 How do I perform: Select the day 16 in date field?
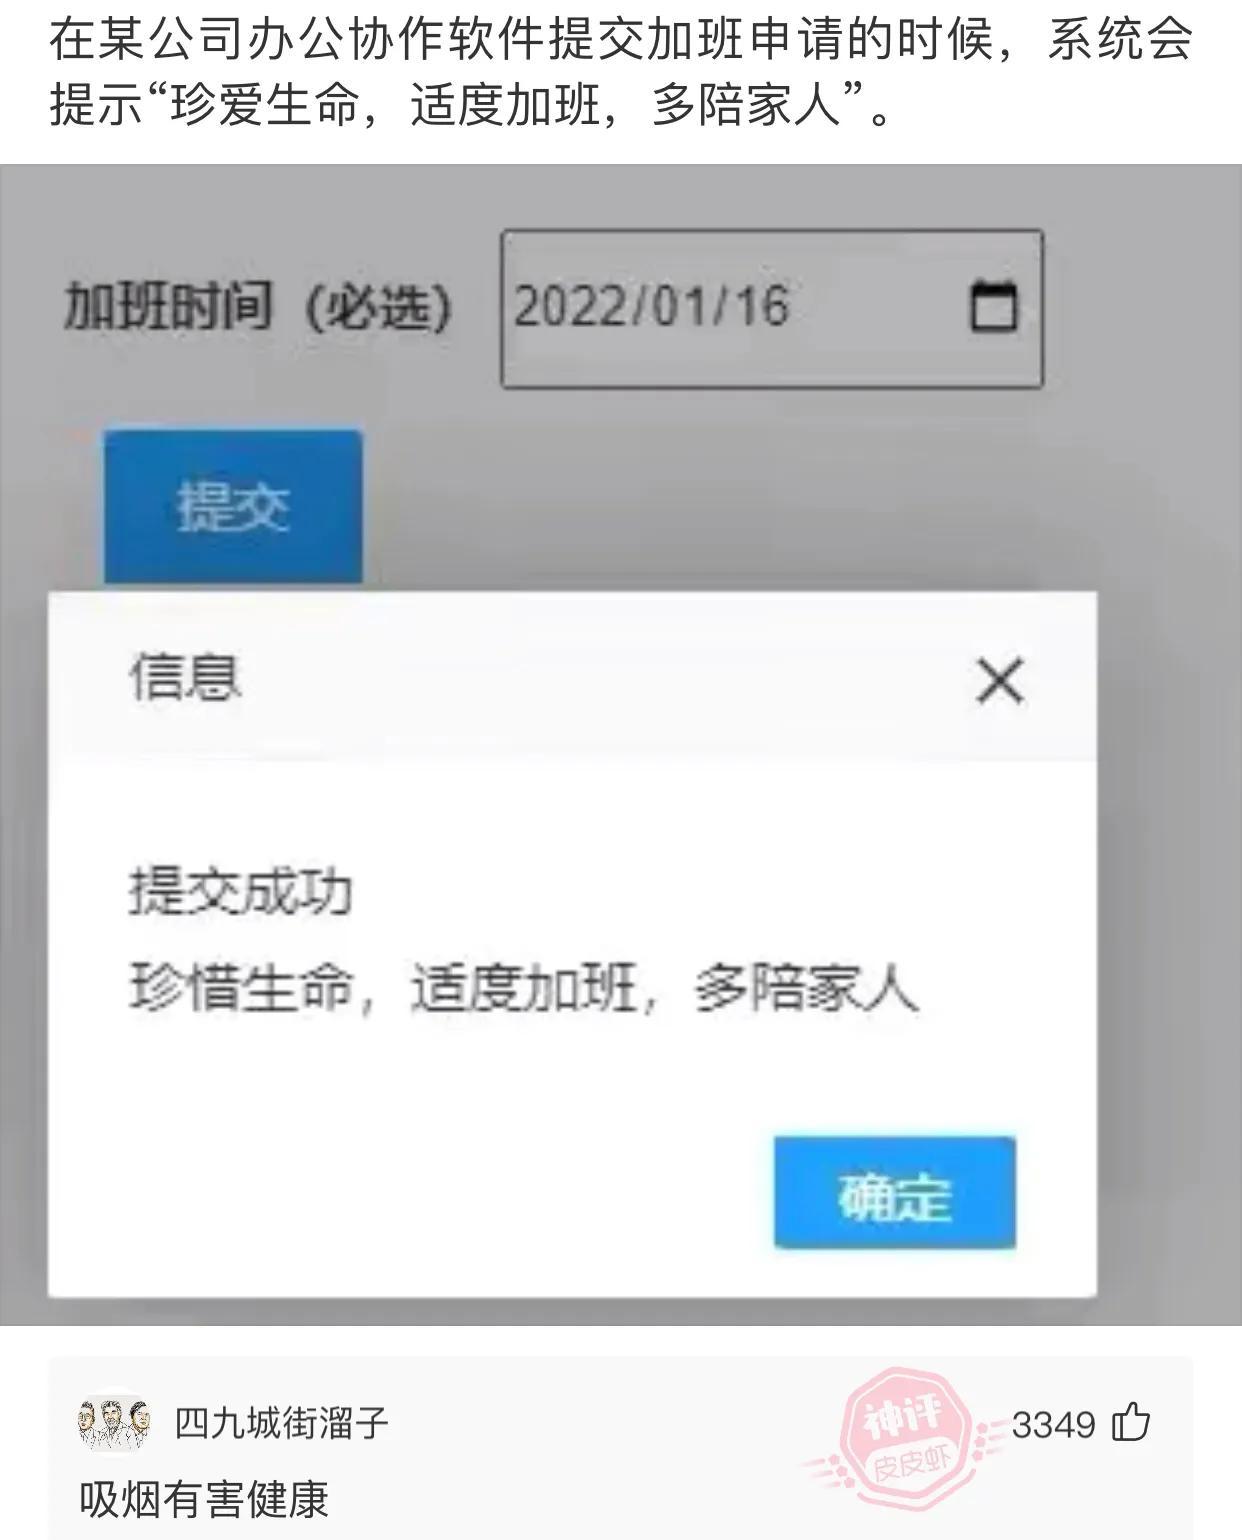coord(761,306)
